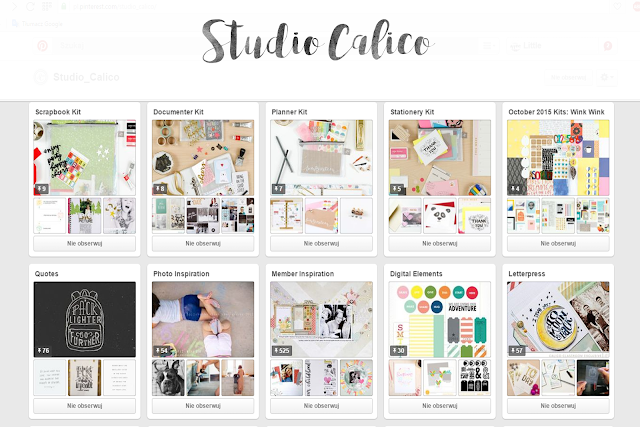Viewport: 640px width, 427px height.
Task: Toggle Nie obserwuj under Planner Kit
Action: (x=321, y=243)
